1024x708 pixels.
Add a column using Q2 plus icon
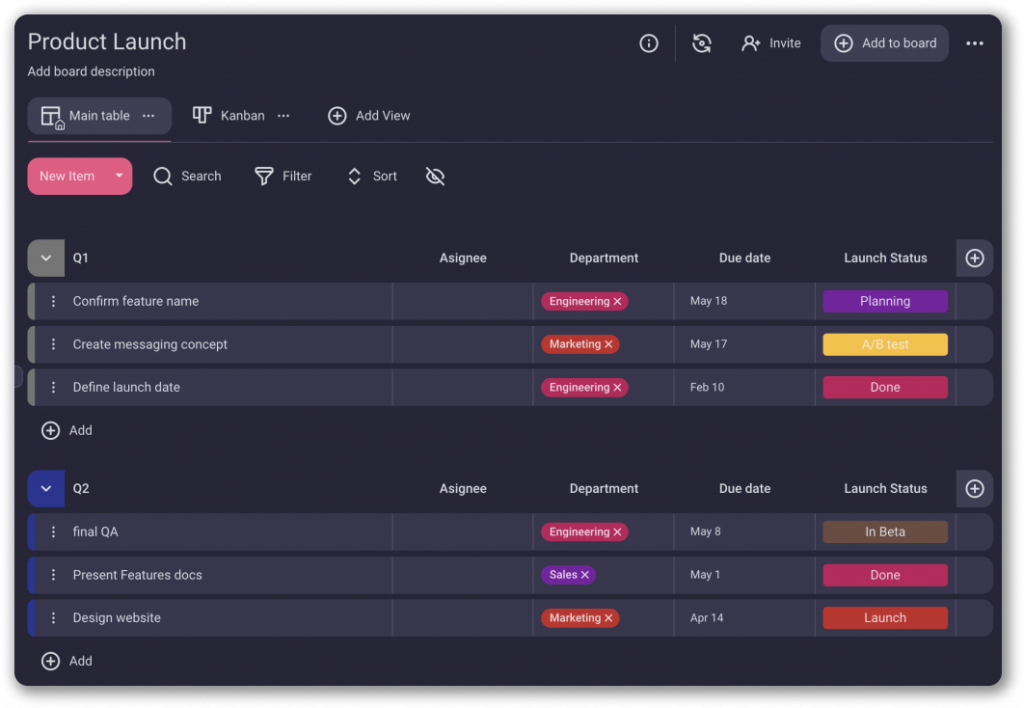974,489
